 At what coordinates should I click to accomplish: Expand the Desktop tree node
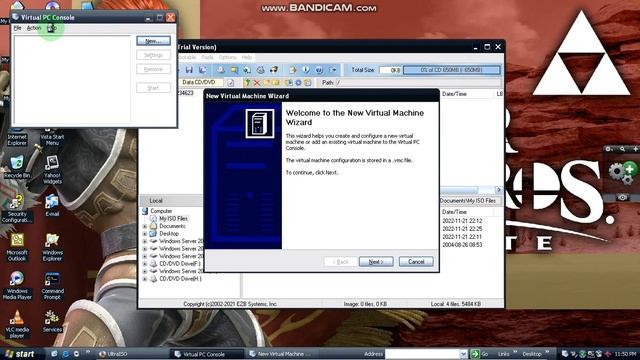click(x=145, y=234)
